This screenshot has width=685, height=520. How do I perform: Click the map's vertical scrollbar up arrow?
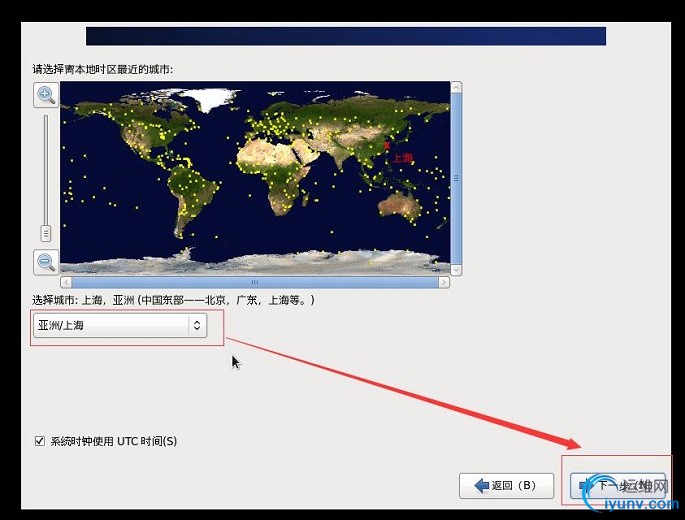pos(456,87)
